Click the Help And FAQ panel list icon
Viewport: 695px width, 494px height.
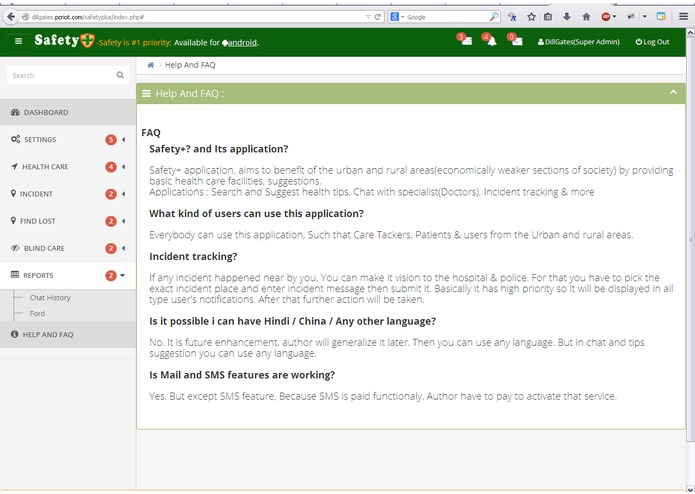coord(146,93)
